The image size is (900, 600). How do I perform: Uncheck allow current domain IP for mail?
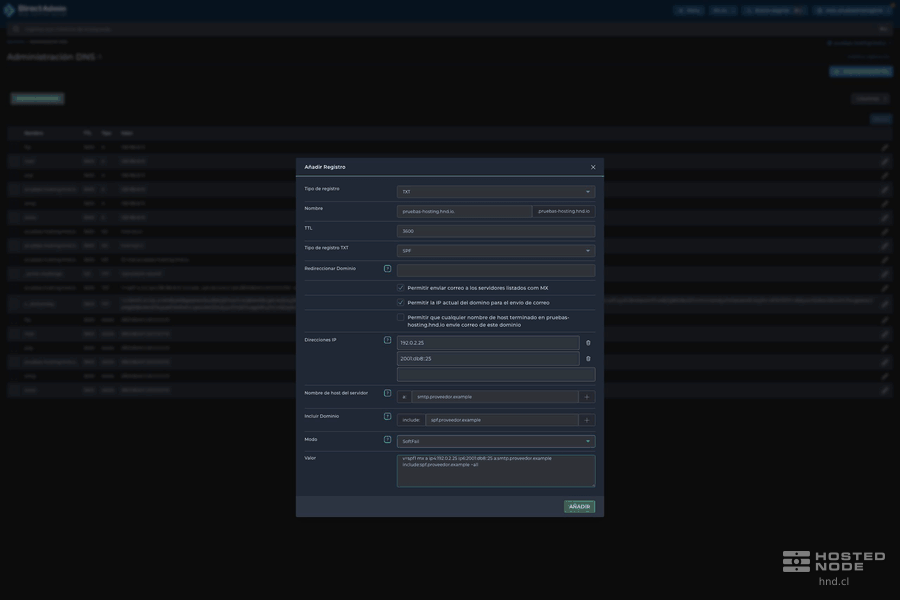tap(401, 303)
